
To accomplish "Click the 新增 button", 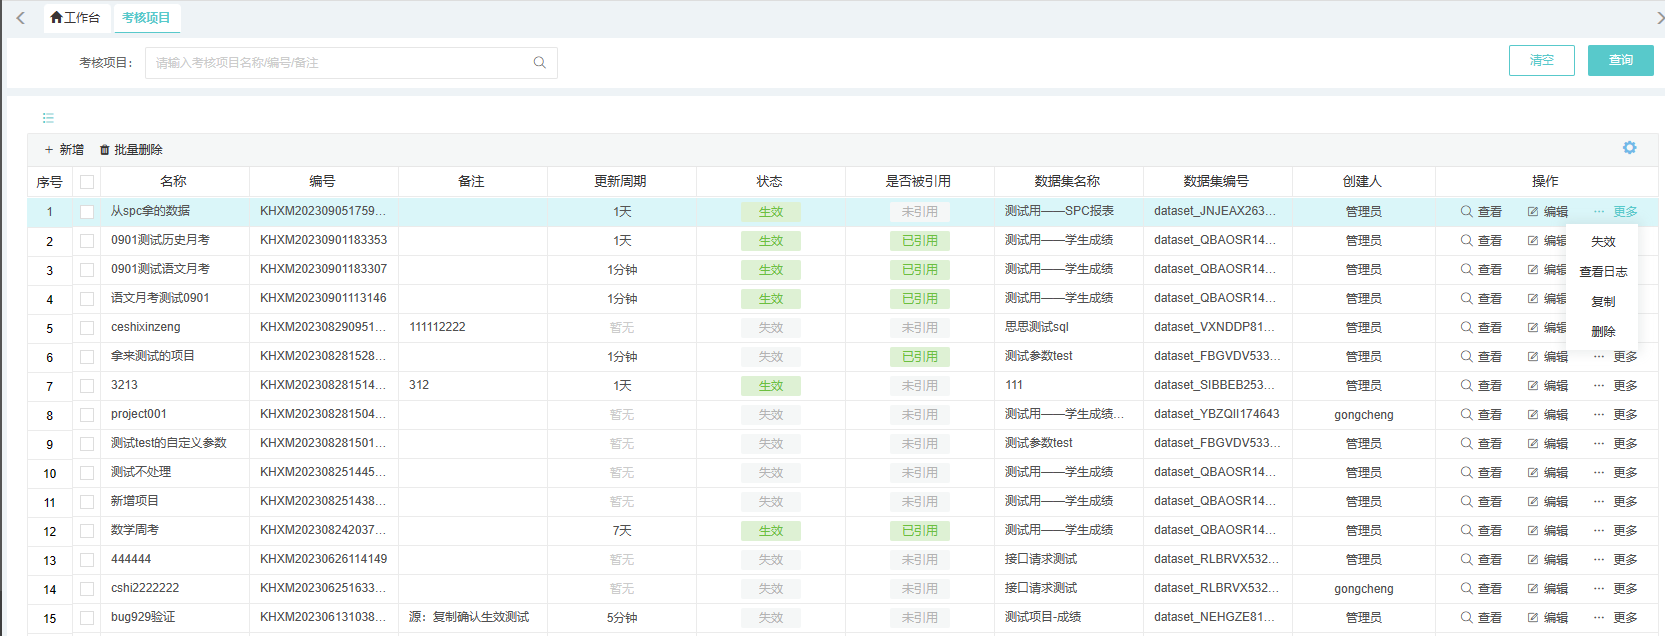I will point(64,150).
